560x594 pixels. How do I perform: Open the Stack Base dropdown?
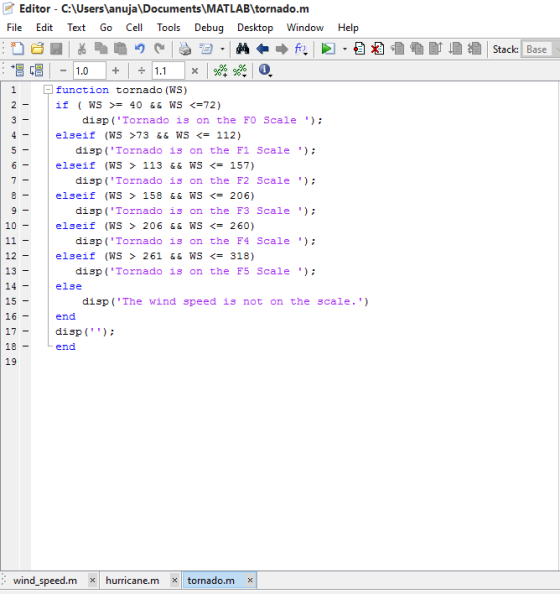(540, 49)
